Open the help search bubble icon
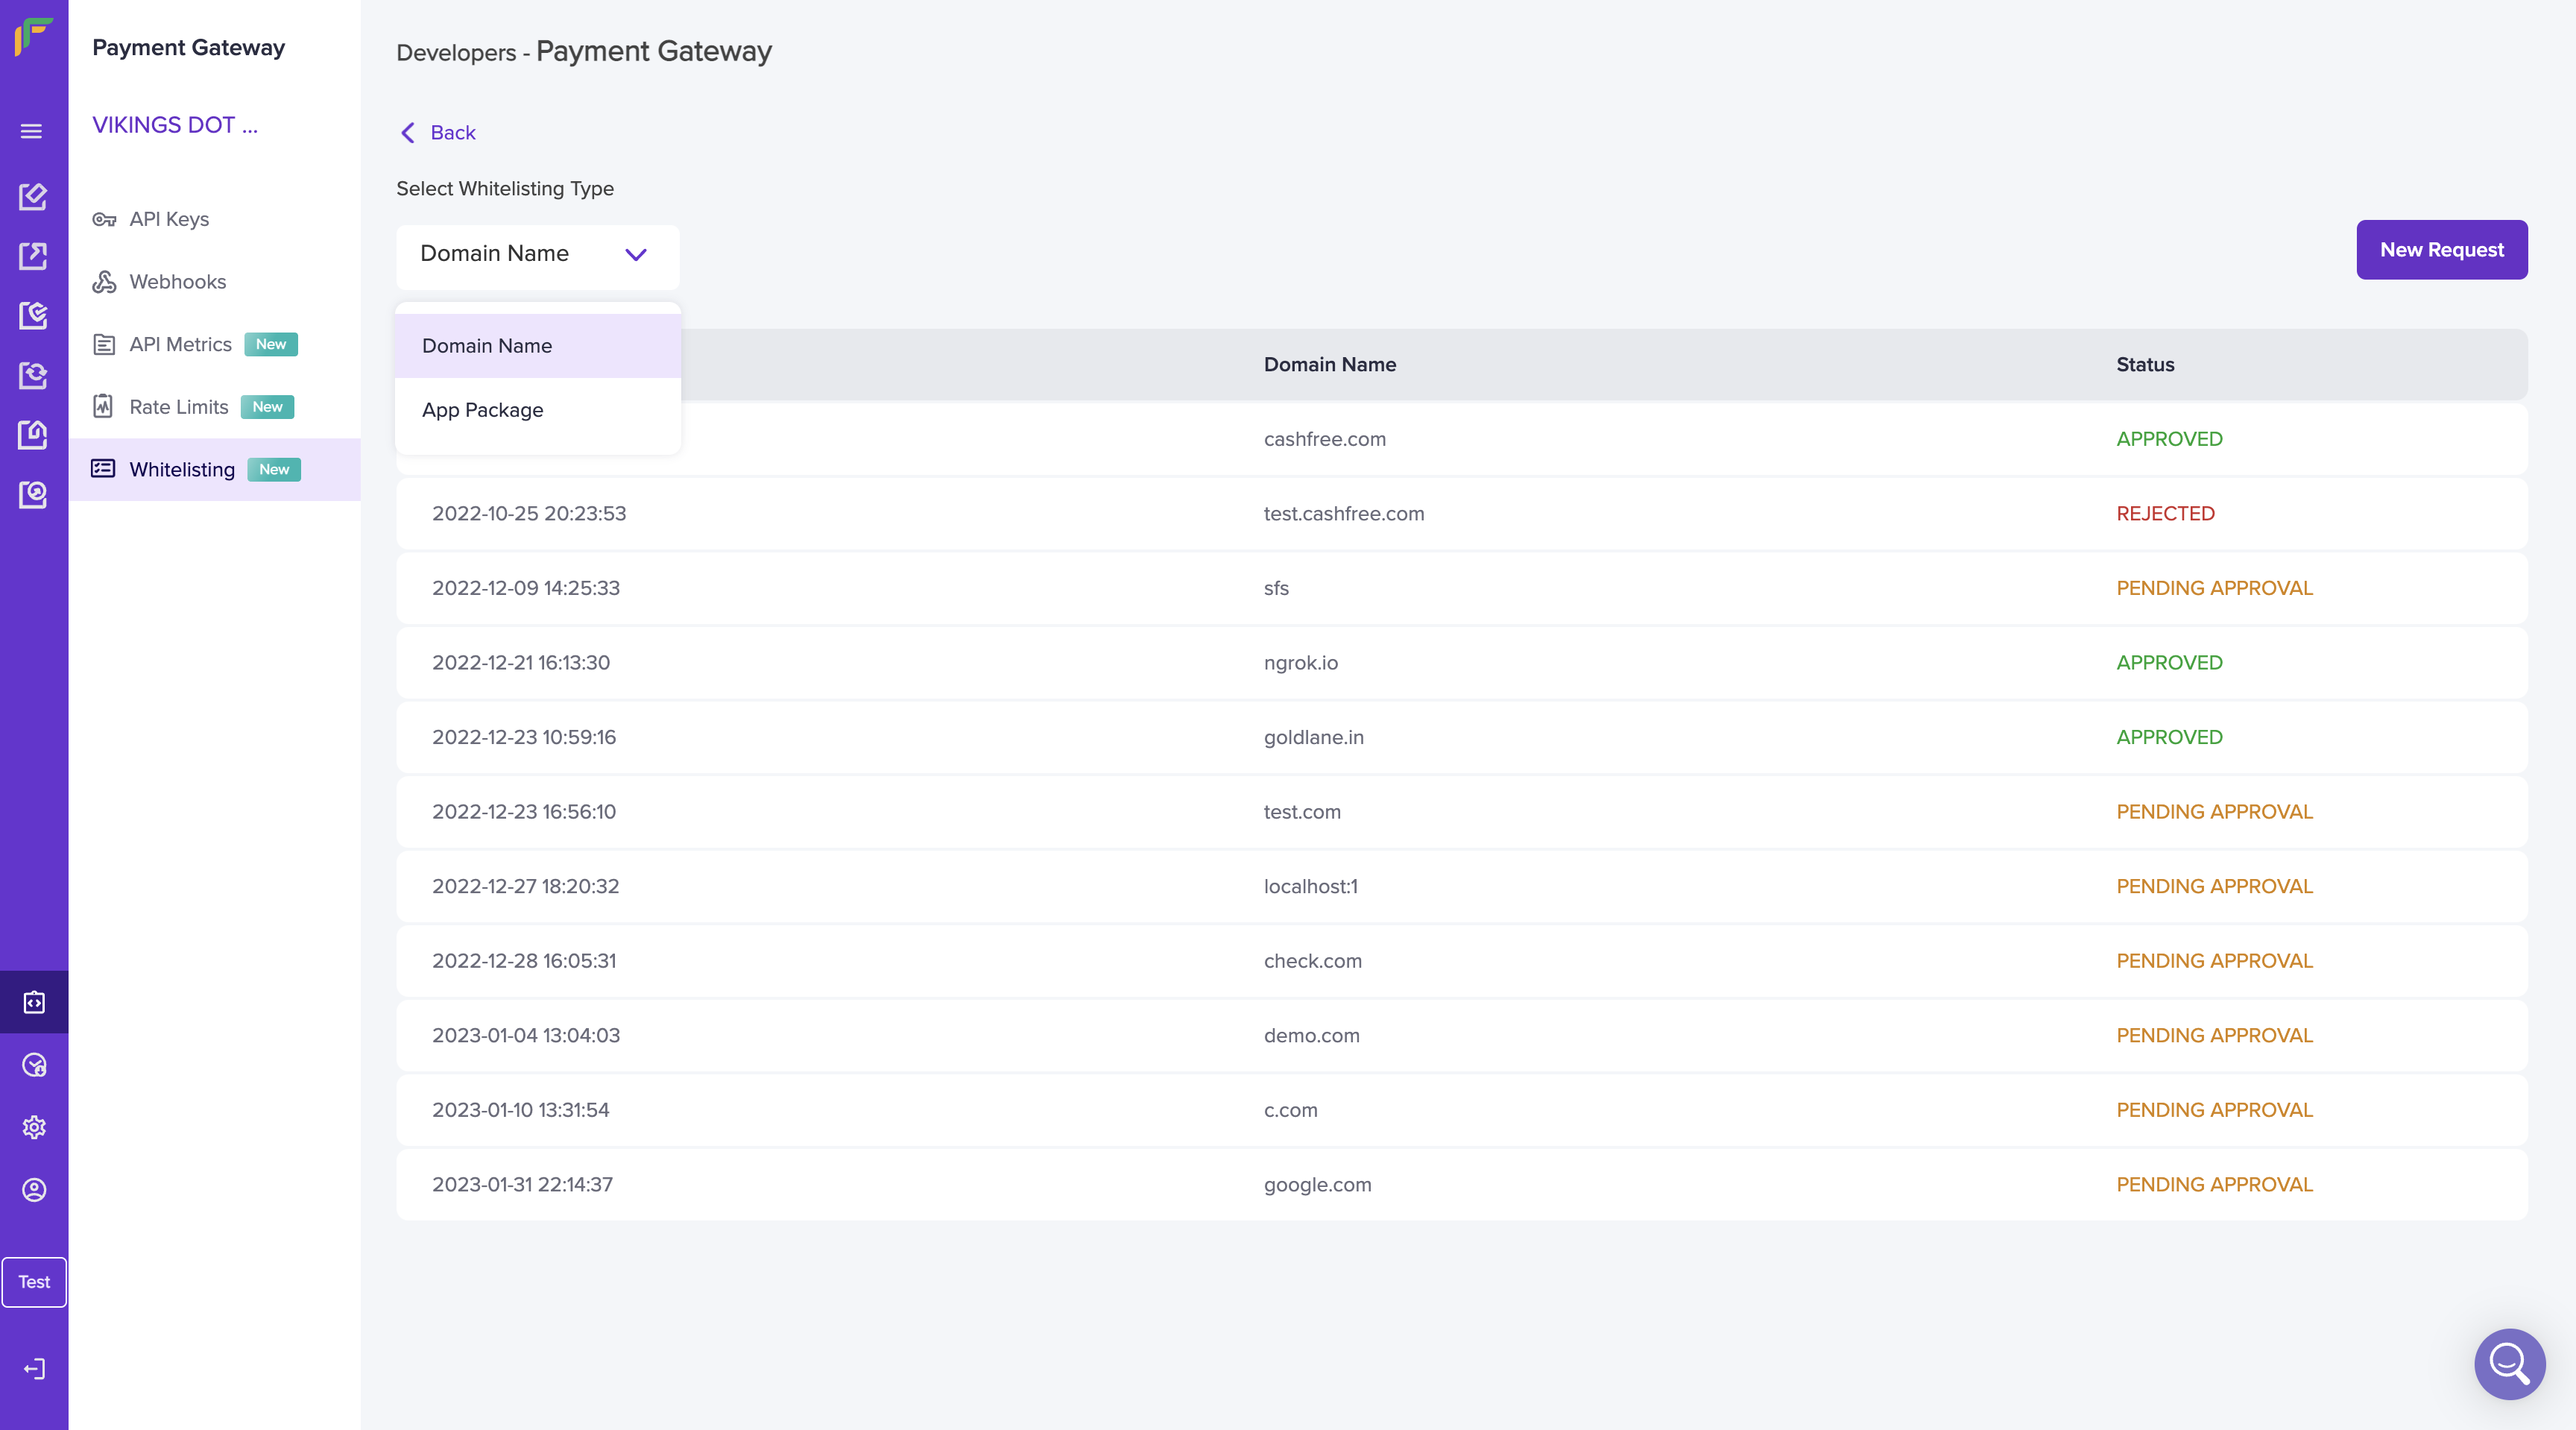This screenshot has height=1430, width=2576. pyautogui.click(x=2508, y=1363)
